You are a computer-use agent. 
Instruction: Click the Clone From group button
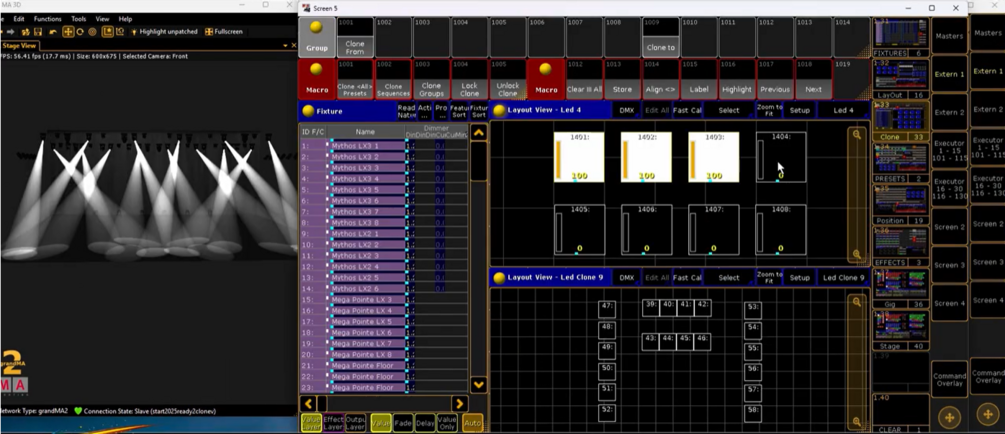[x=354, y=37]
